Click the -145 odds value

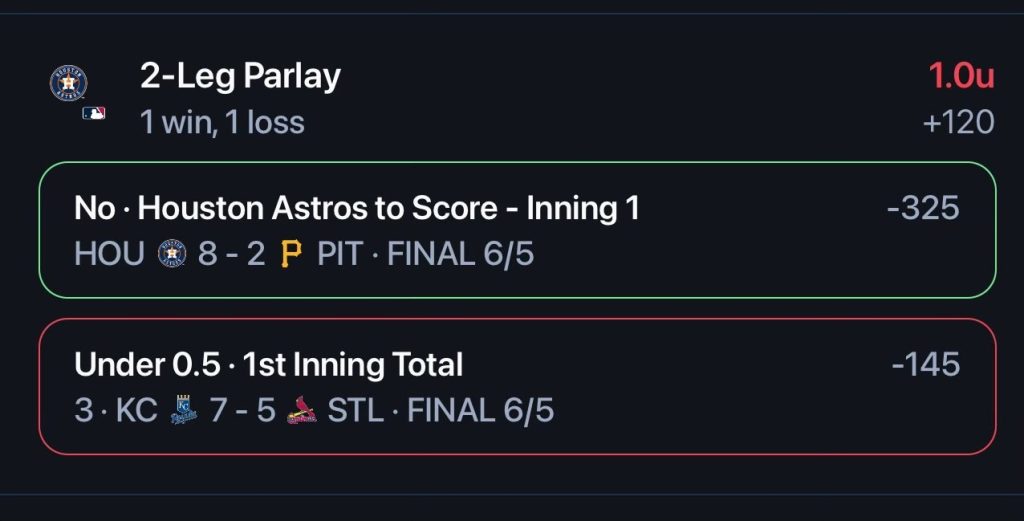pyautogui.click(x=926, y=364)
